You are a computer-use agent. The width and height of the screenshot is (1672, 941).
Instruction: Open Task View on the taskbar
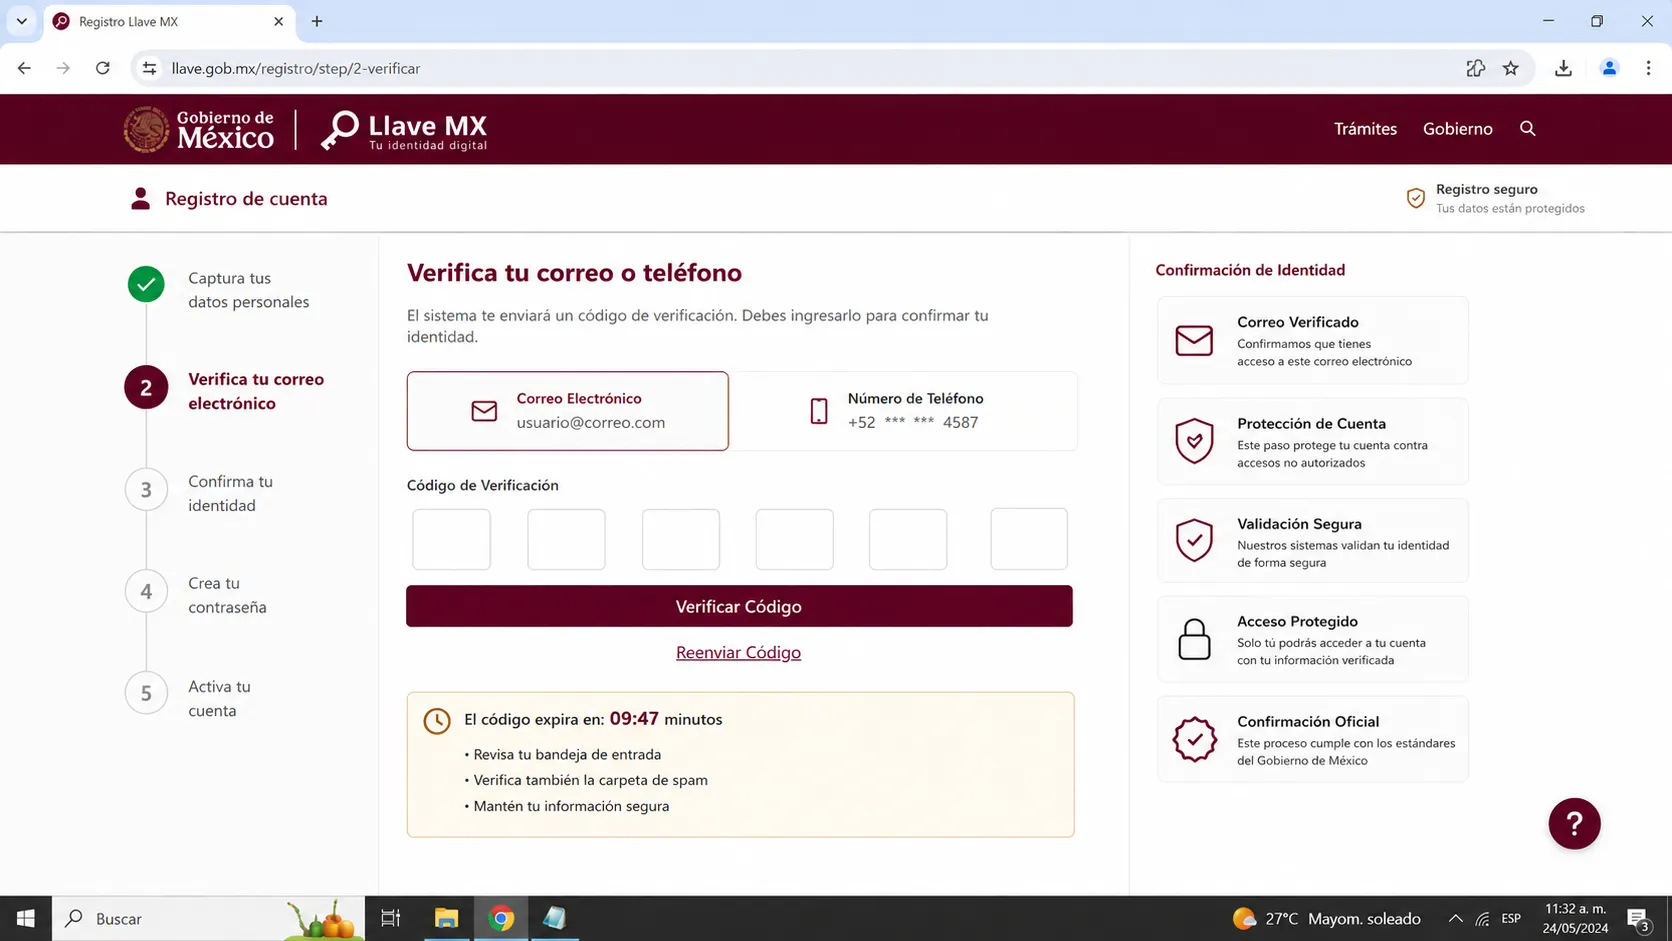point(391,918)
